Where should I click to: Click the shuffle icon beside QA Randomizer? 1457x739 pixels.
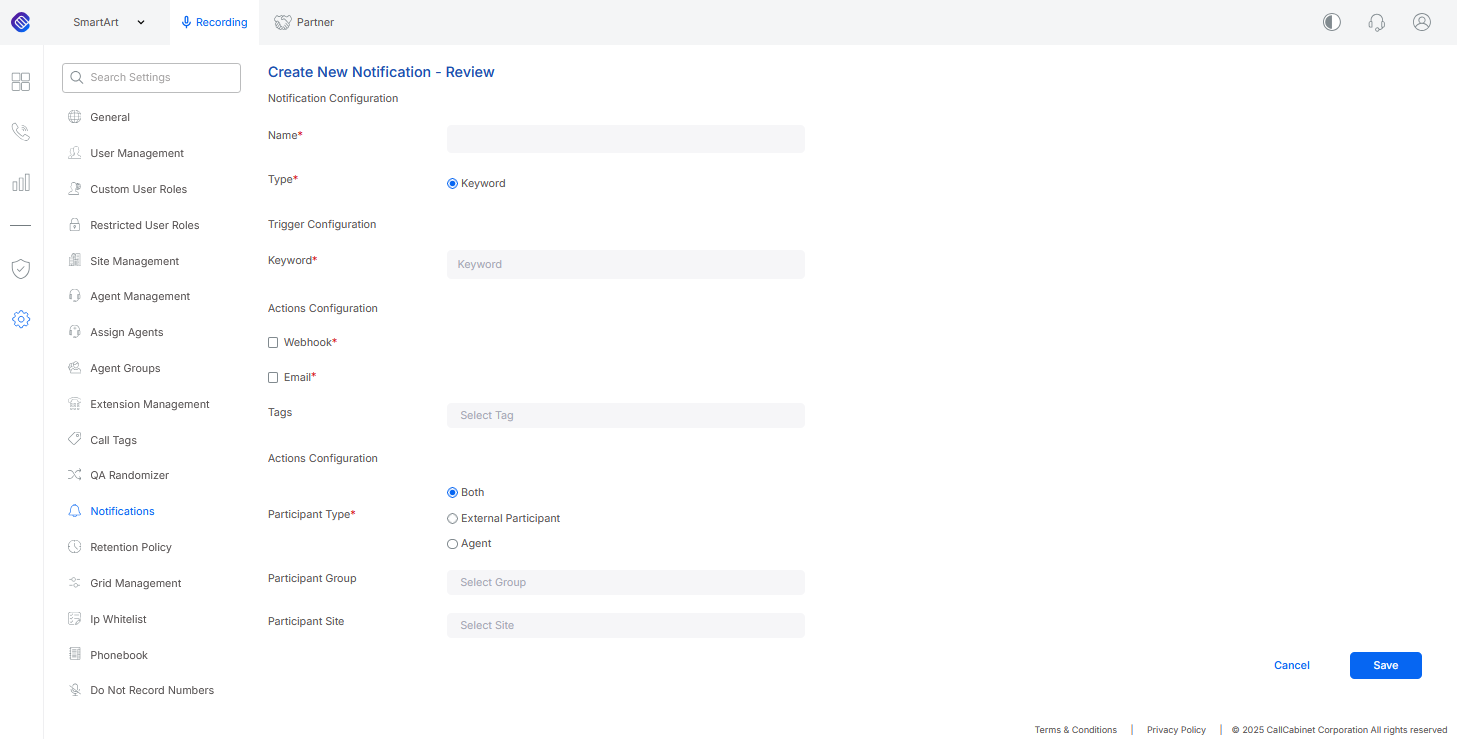[x=75, y=475]
